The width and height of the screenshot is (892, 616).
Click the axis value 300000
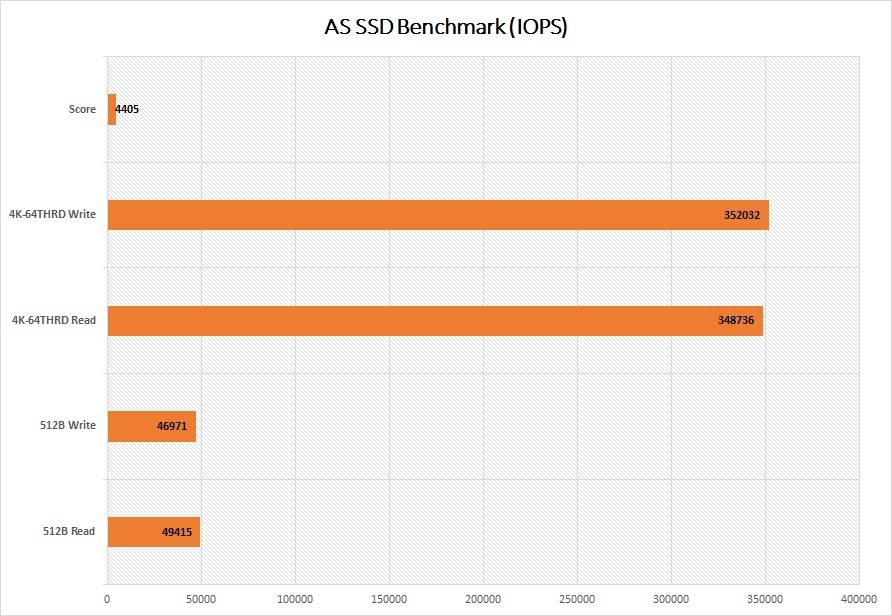coord(671,600)
